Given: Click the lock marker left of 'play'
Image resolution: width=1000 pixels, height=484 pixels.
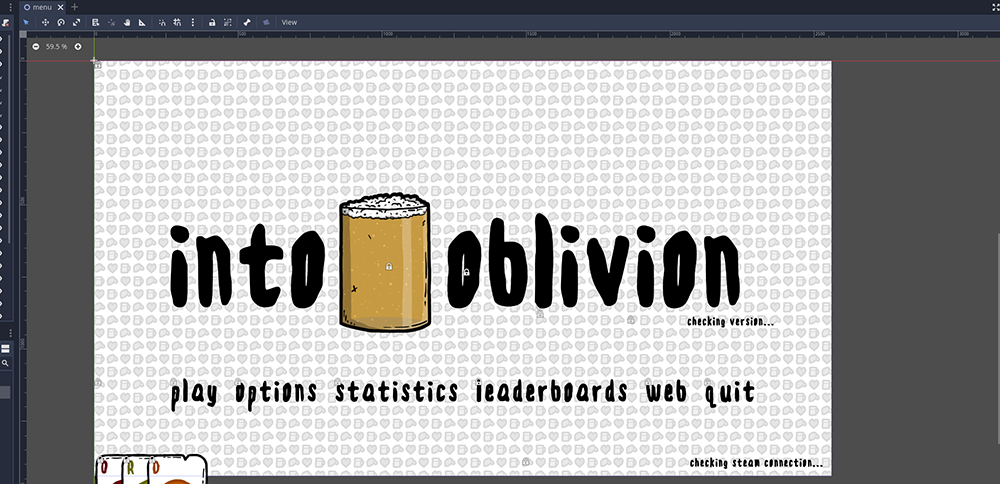Looking at the screenshot, I should pyautogui.click(x=98, y=383).
